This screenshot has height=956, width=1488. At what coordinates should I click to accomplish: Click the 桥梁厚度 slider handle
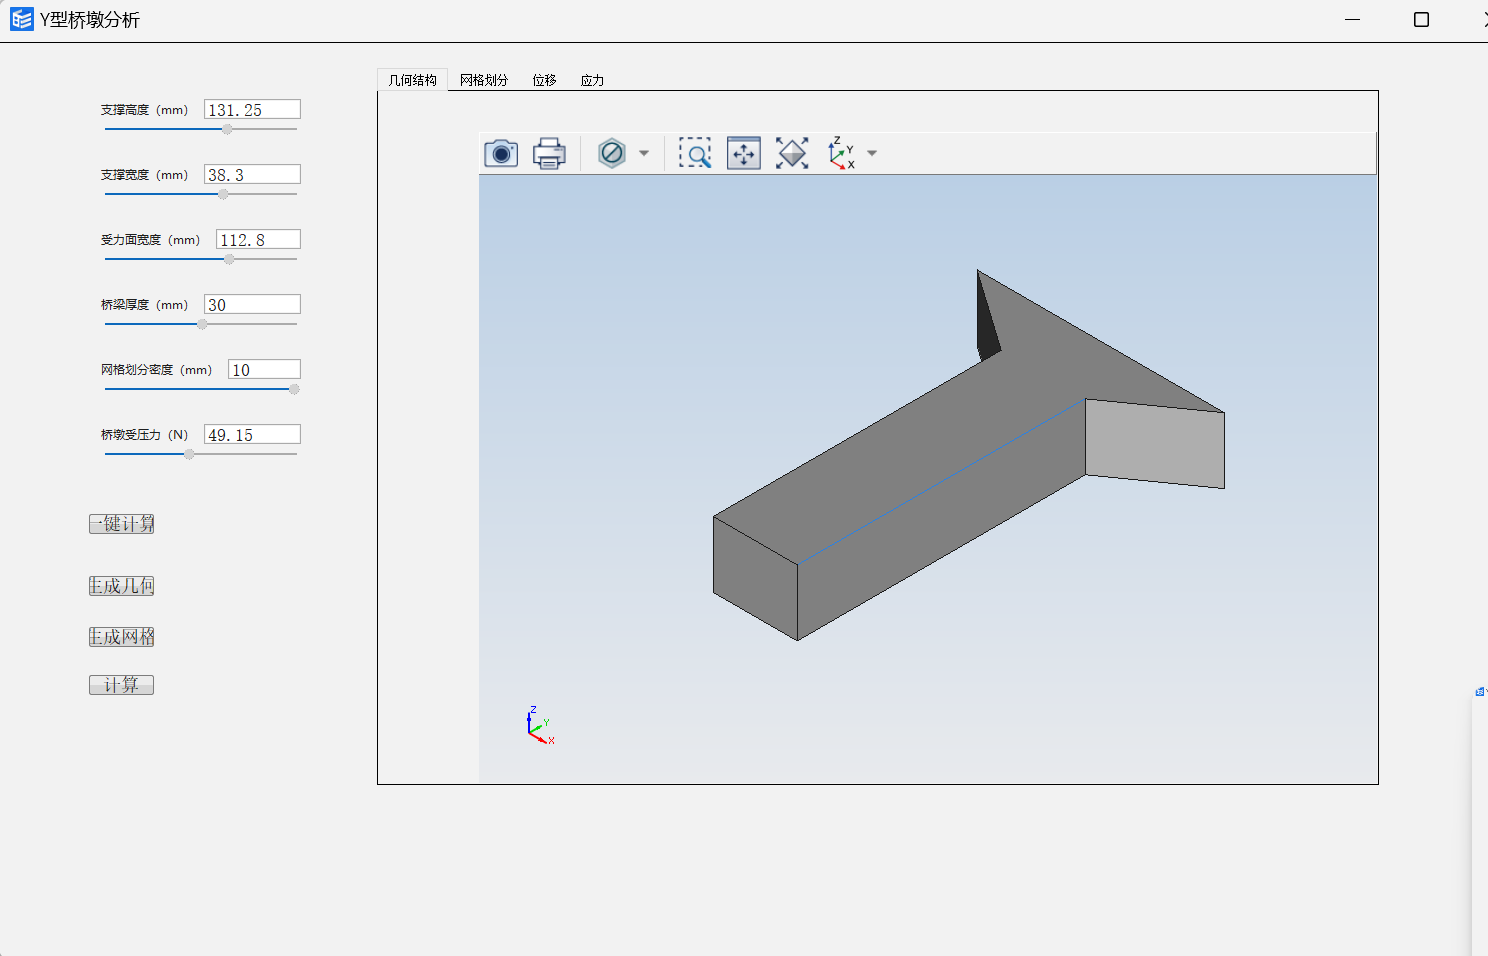point(202,324)
